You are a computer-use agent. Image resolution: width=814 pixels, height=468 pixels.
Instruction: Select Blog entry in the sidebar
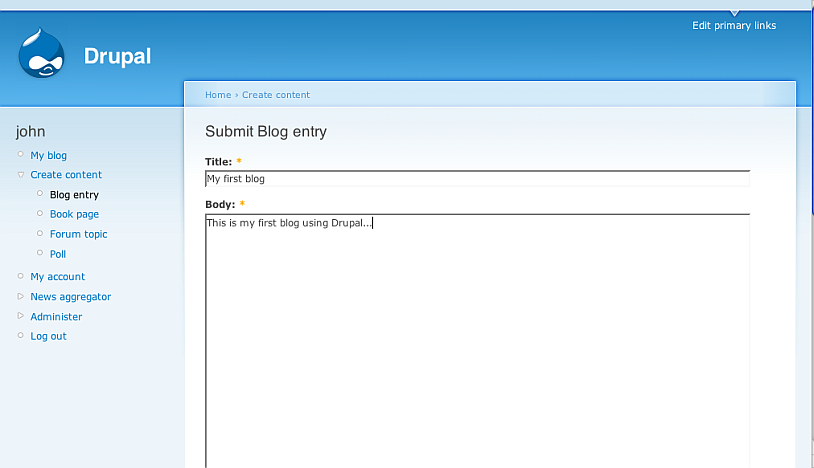pos(74,195)
